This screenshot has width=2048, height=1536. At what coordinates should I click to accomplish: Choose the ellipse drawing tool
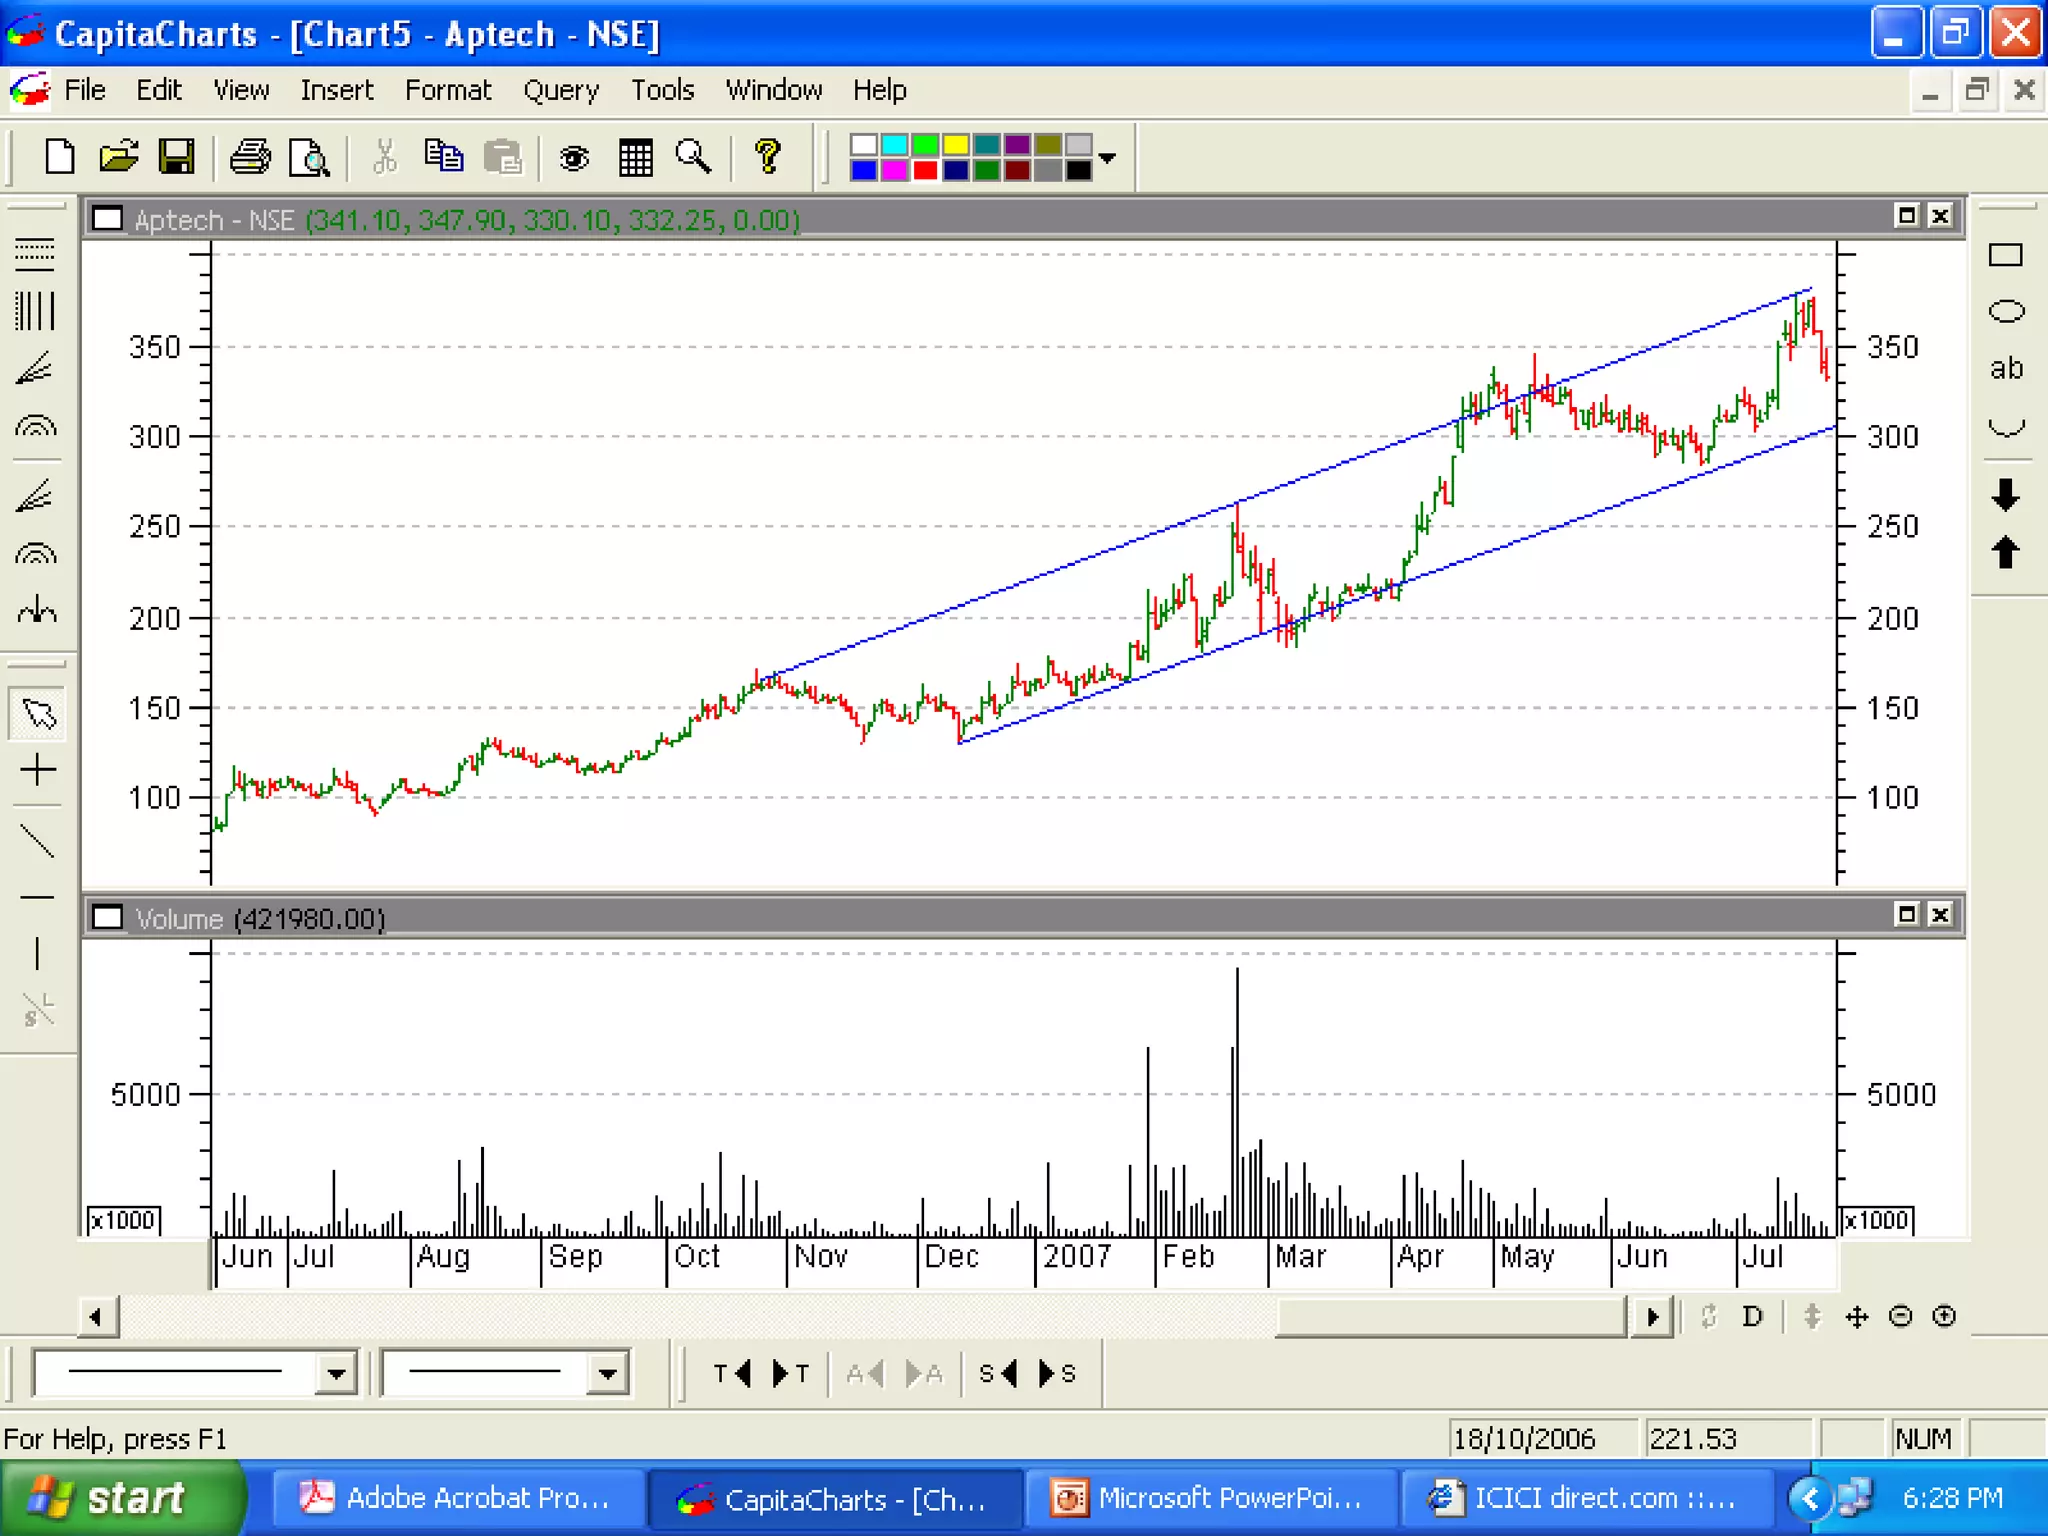tap(2005, 312)
